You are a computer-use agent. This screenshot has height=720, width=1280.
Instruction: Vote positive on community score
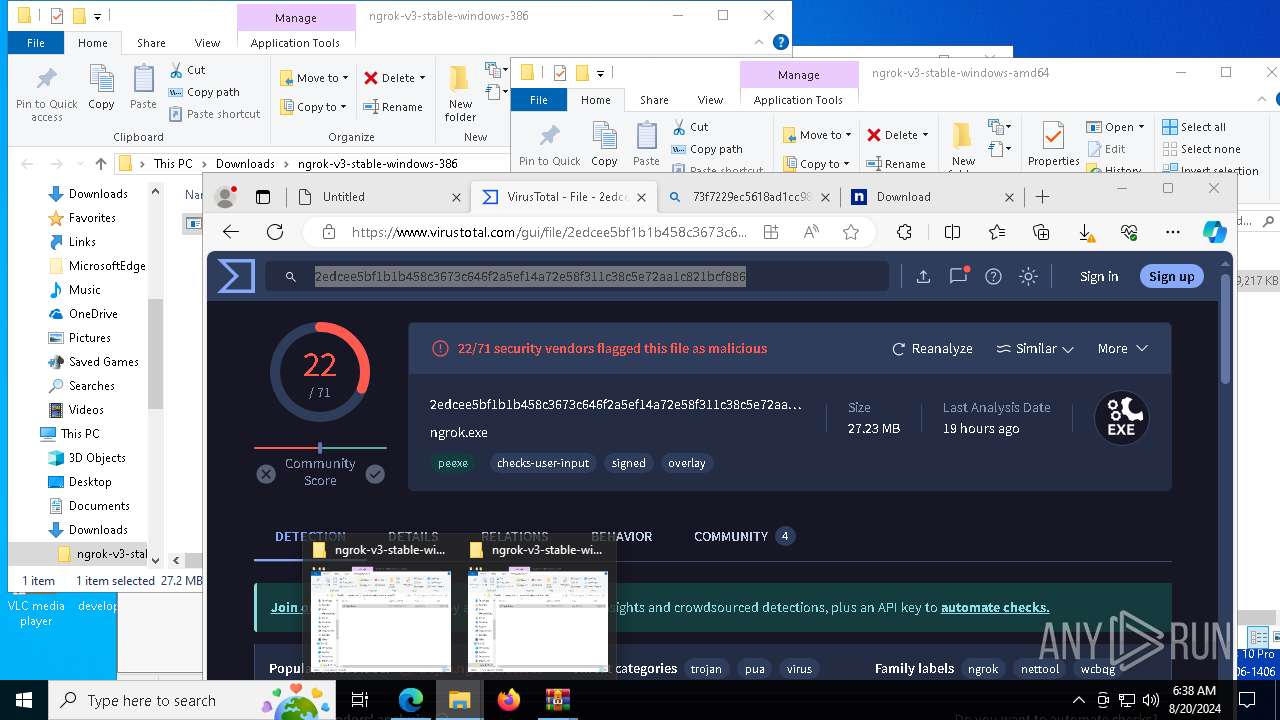[x=375, y=474]
